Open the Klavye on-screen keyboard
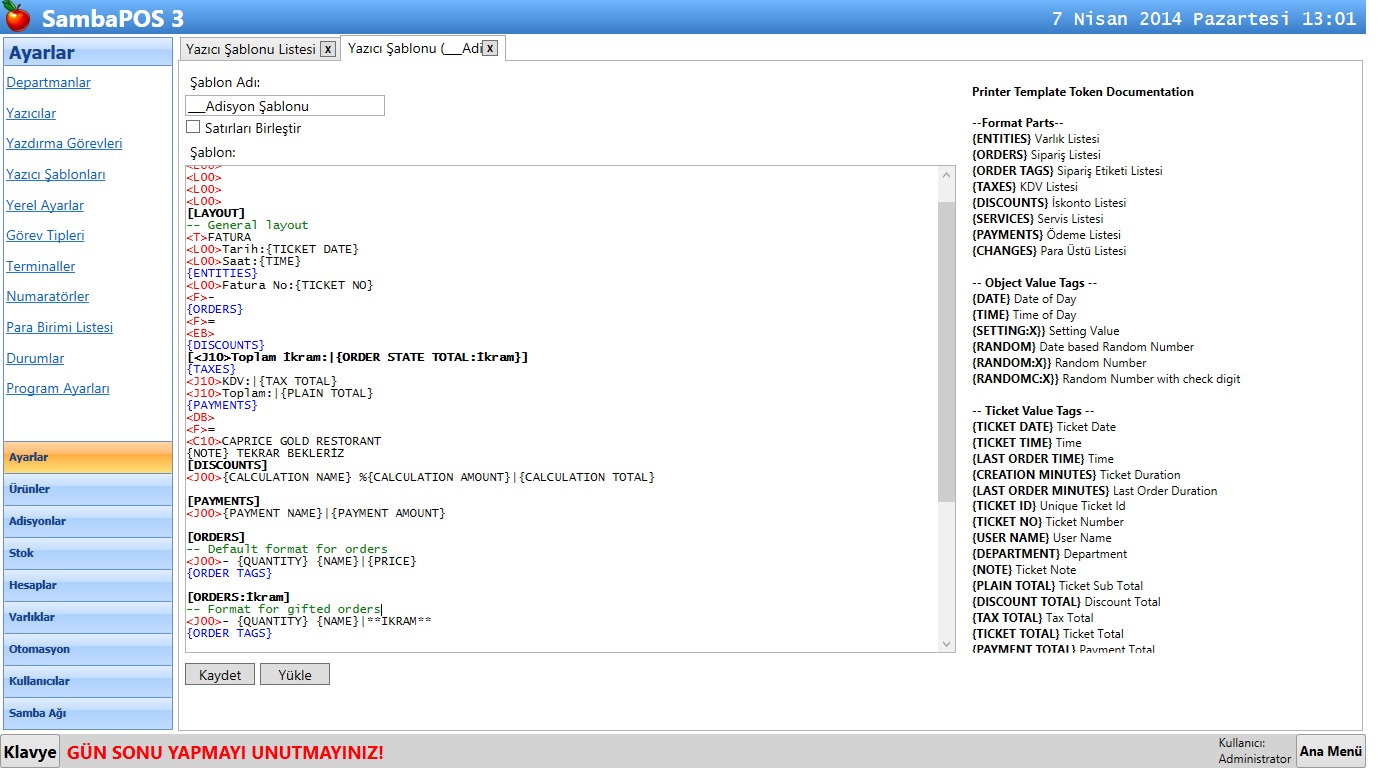 pyautogui.click(x=30, y=752)
